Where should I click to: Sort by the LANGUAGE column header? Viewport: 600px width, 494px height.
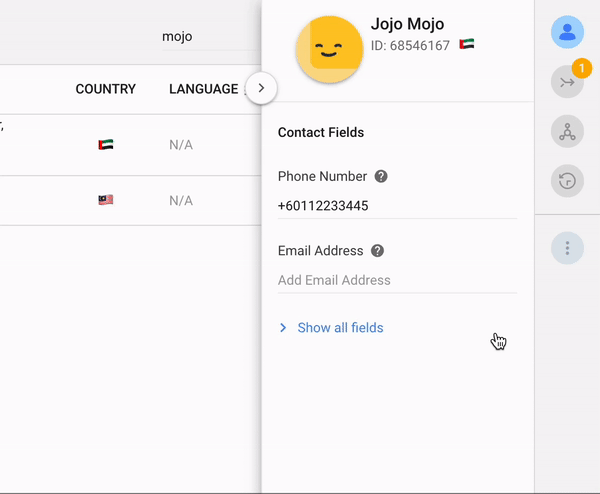click(204, 89)
